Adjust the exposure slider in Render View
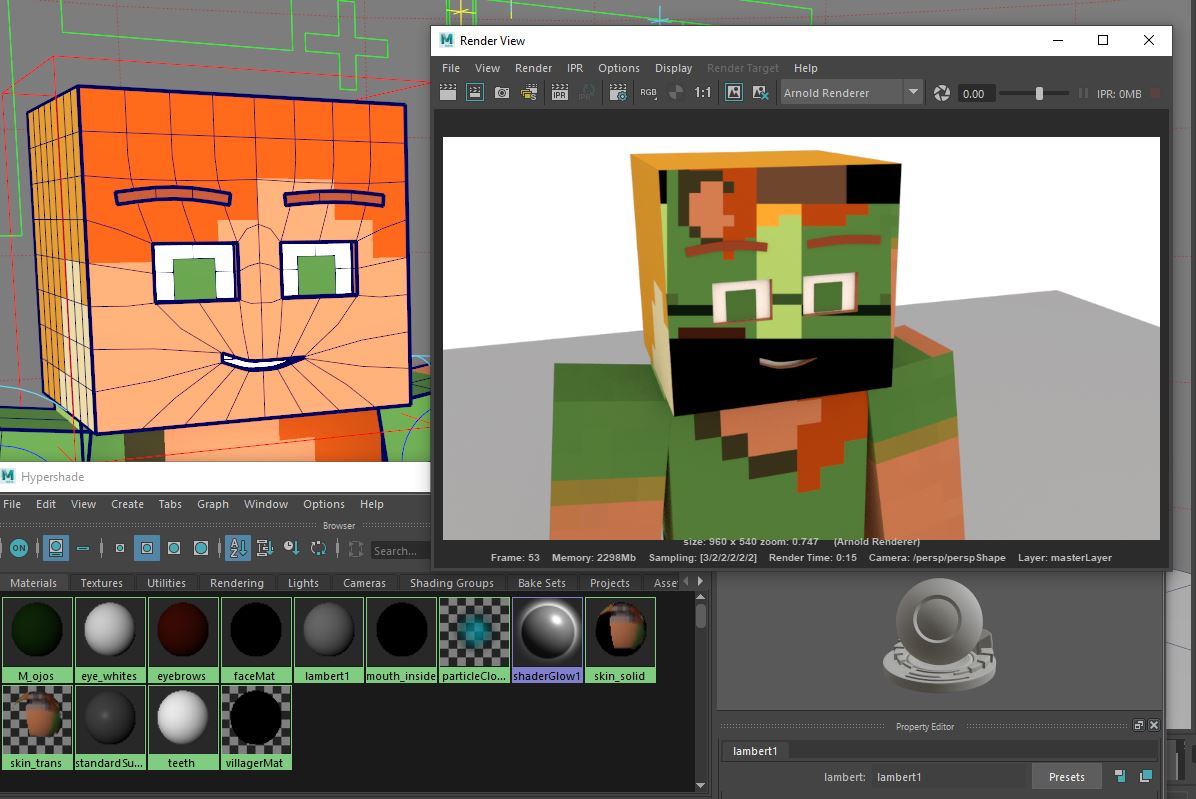This screenshot has width=1196, height=799. (x=1039, y=93)
